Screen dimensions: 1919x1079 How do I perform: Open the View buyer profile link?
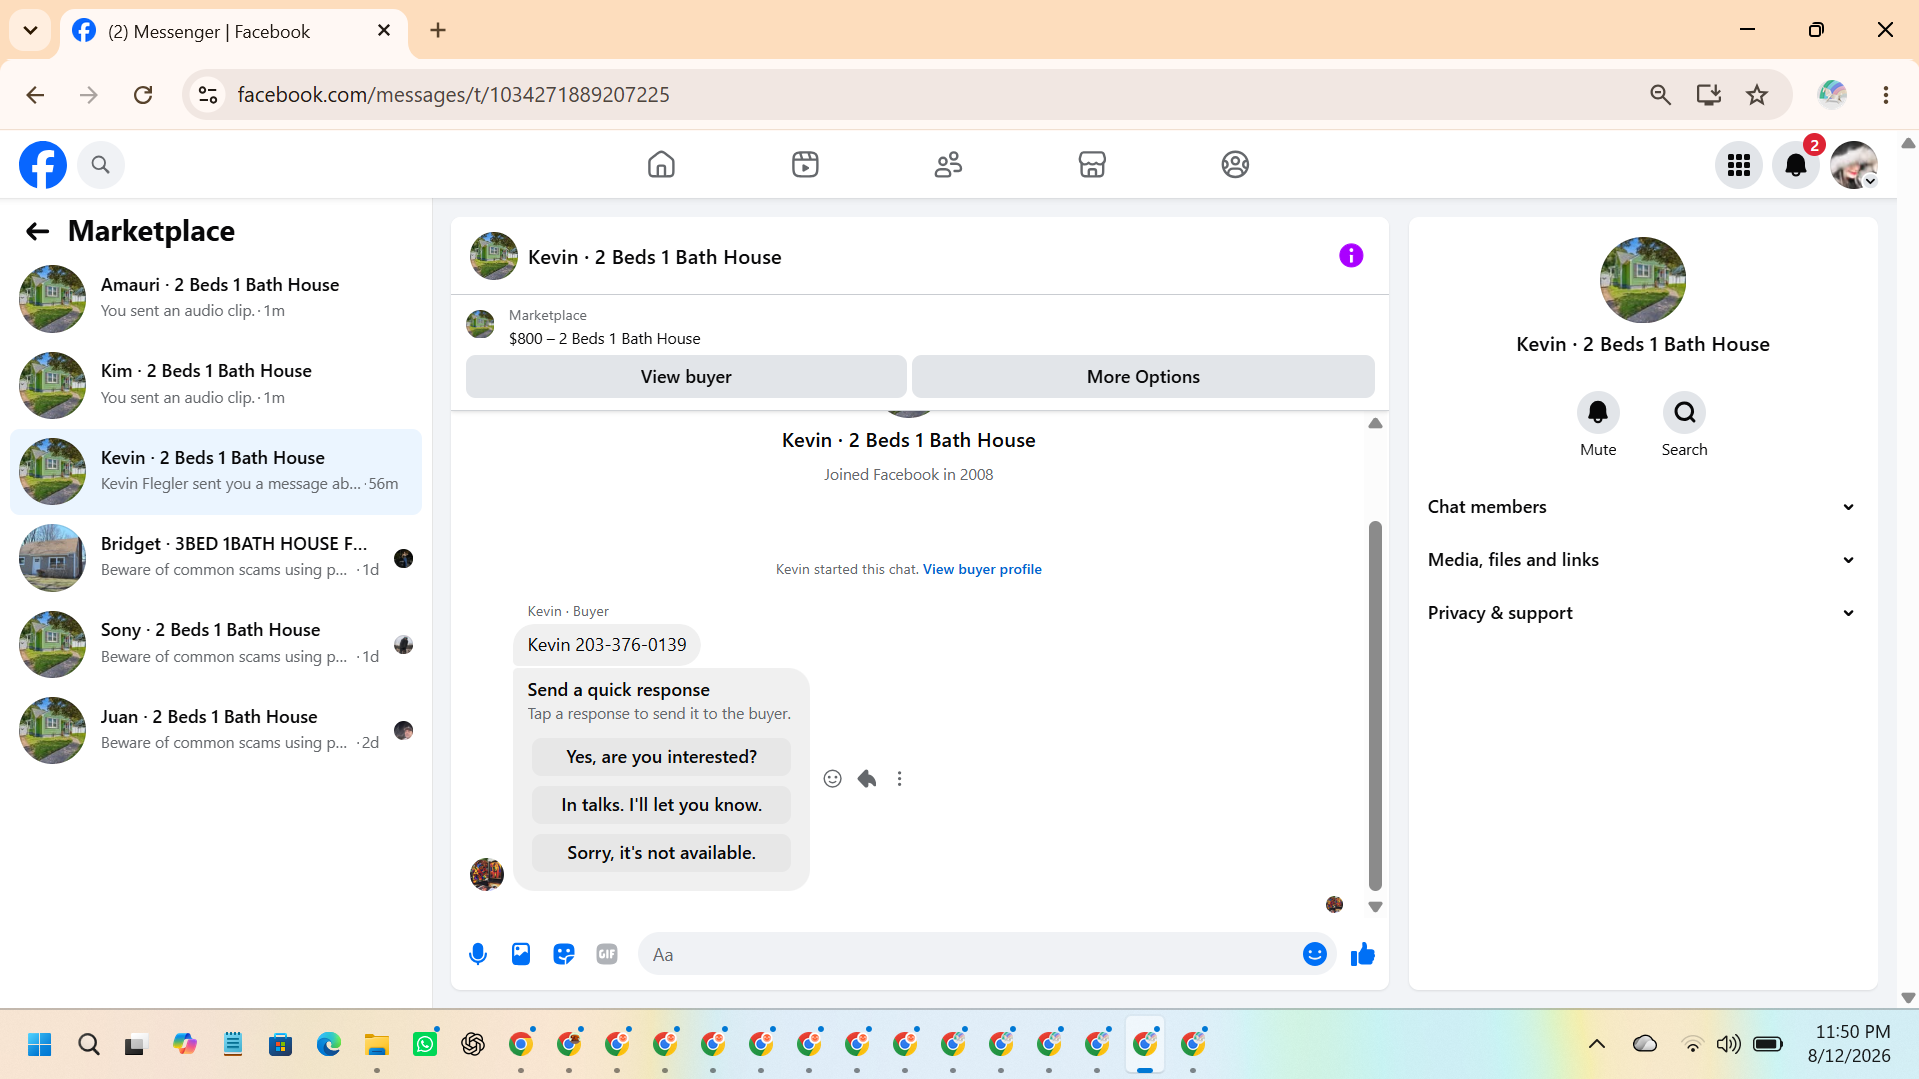(x=982, y=569)
